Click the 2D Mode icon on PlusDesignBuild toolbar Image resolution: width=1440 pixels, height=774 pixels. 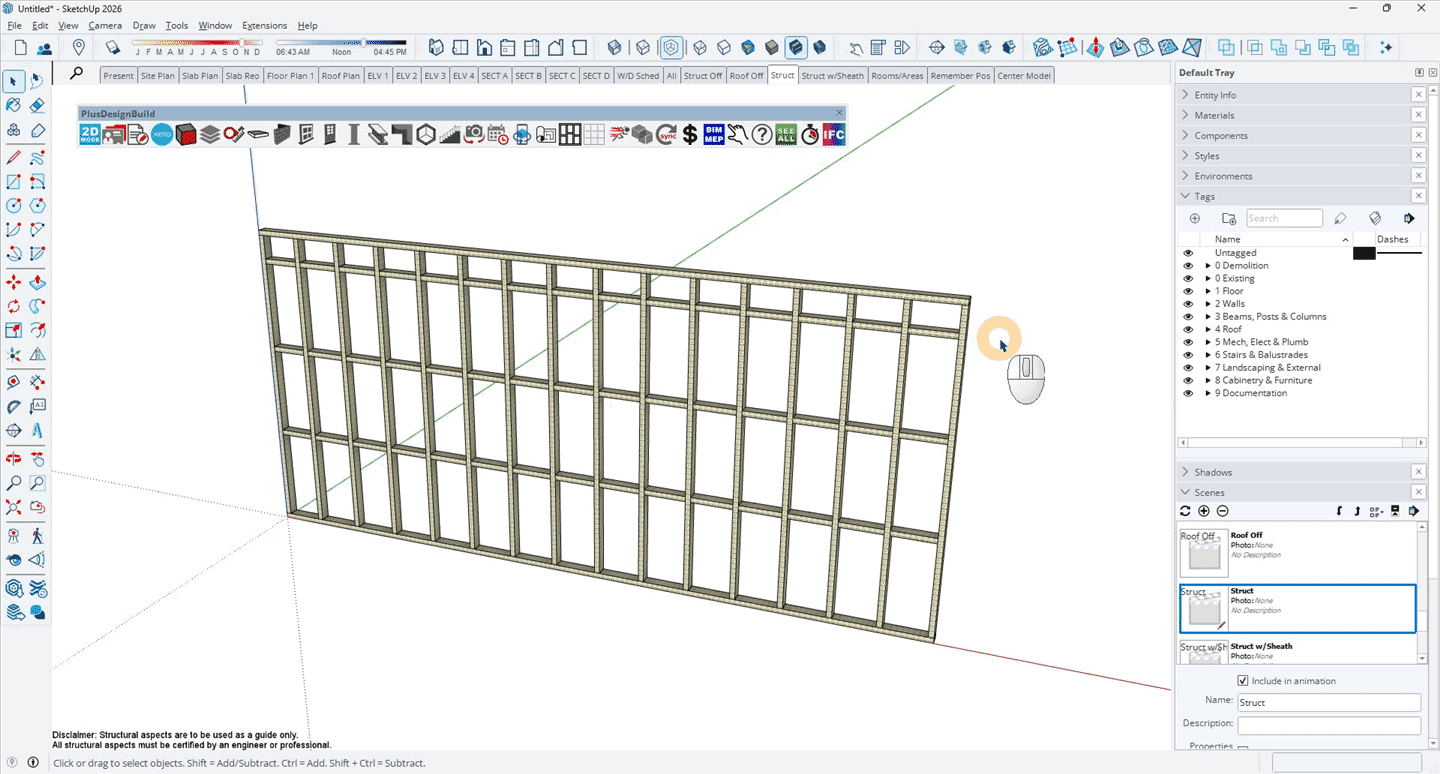click(x=88, y=134)
